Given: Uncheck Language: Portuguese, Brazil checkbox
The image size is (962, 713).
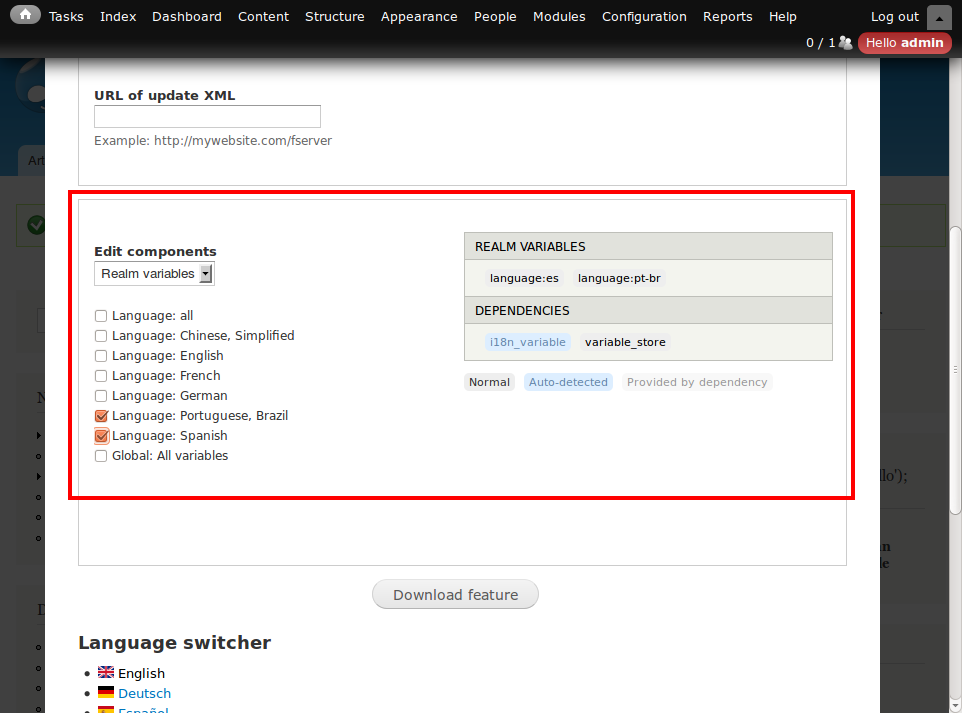Looking at the screenshot, I should tap(101, 416).
